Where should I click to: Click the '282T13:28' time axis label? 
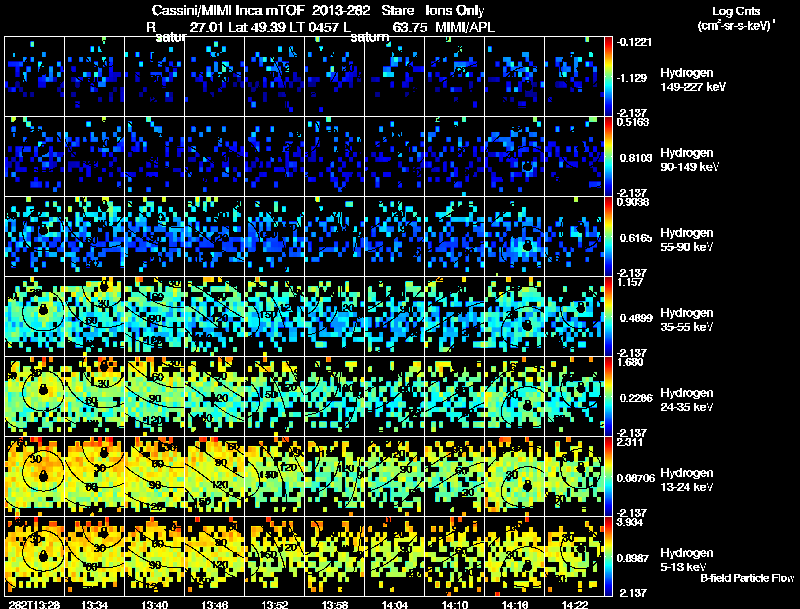tap(34, 604)
